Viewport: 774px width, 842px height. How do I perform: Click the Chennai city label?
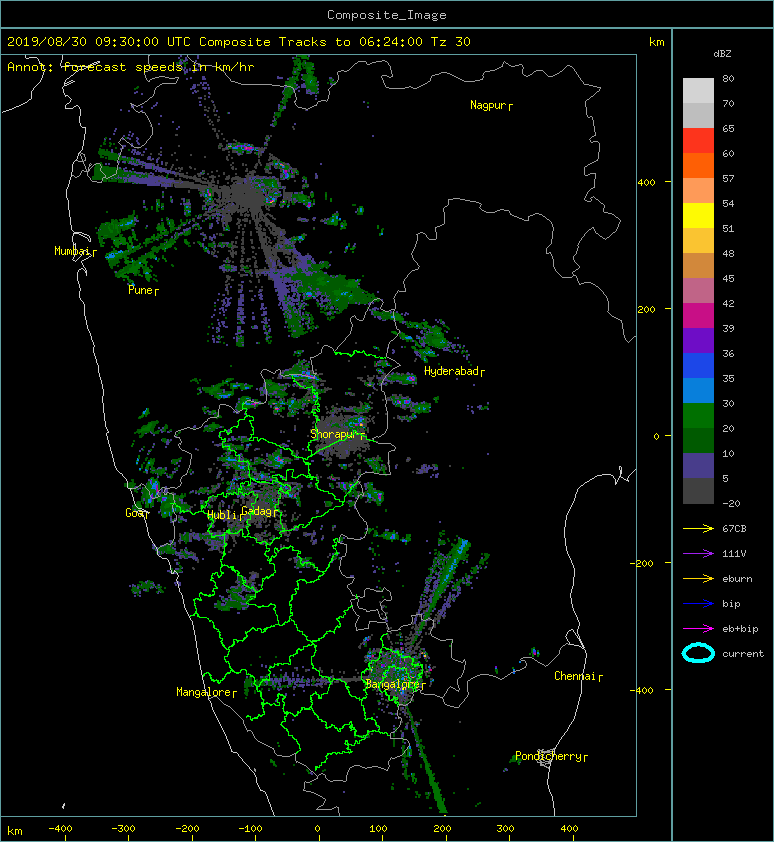575,676
